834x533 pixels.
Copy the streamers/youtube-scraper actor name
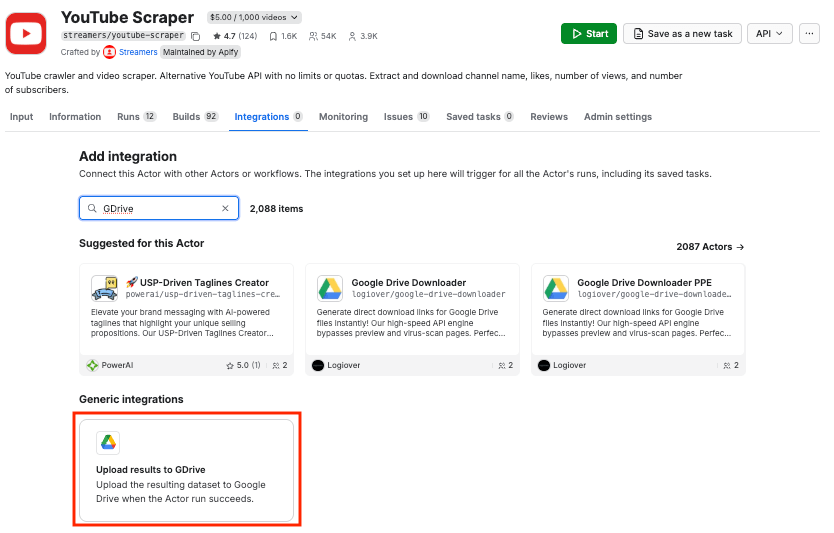coord(196,36)
